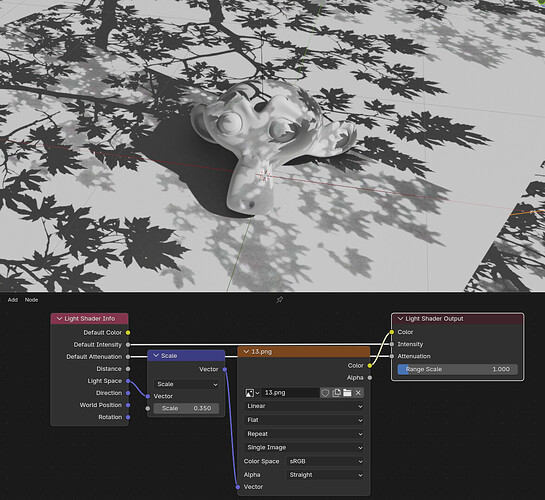Click the image browse icon beside 13.png
545x500 pixels.
[252, 393]
